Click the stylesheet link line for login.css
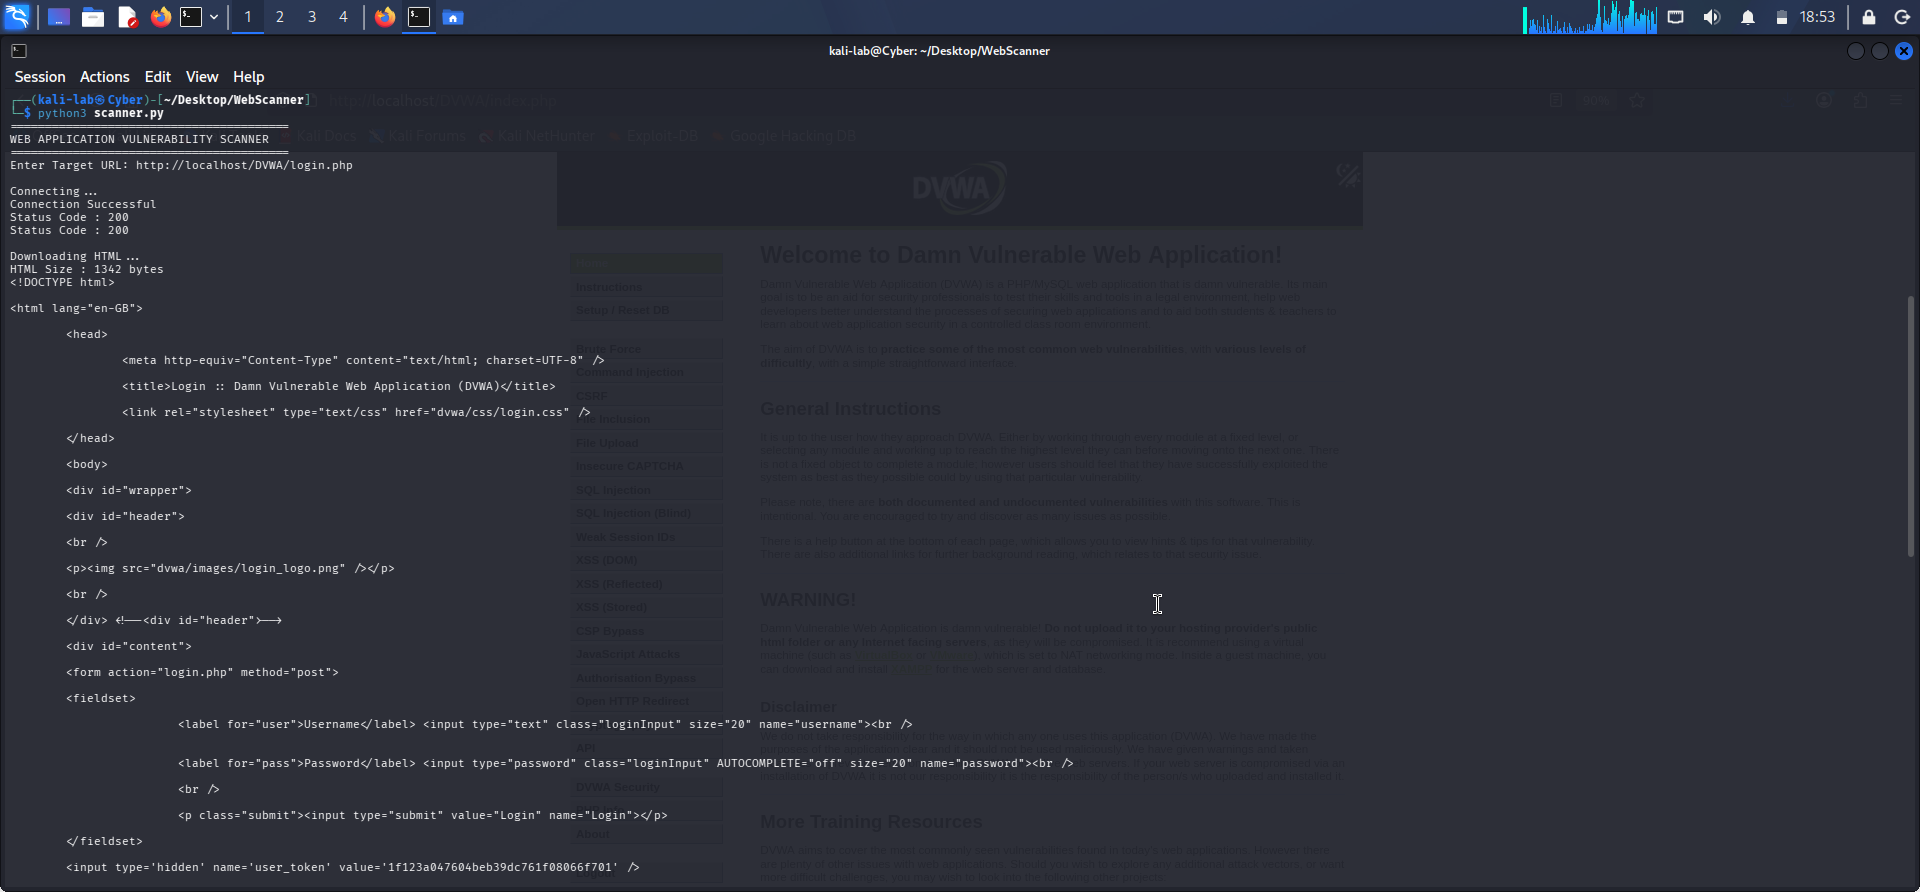 tap(356, 412)
